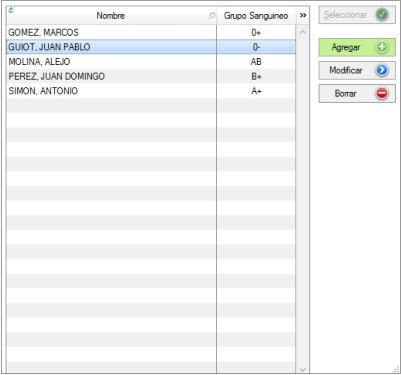Click blood group cell AB
The image size is (401, 375).
tap(256, 62)
